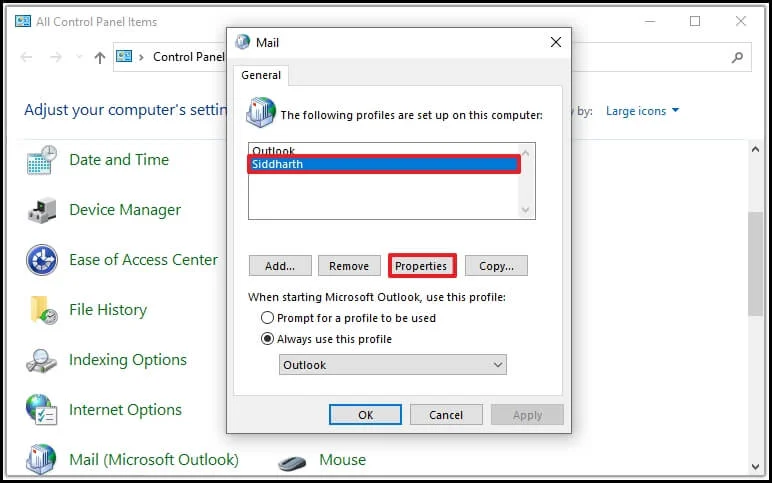Click the Control Panel breadcrumb text
Viewport: 772px width, 483px height.
click(x=189, y=57)
